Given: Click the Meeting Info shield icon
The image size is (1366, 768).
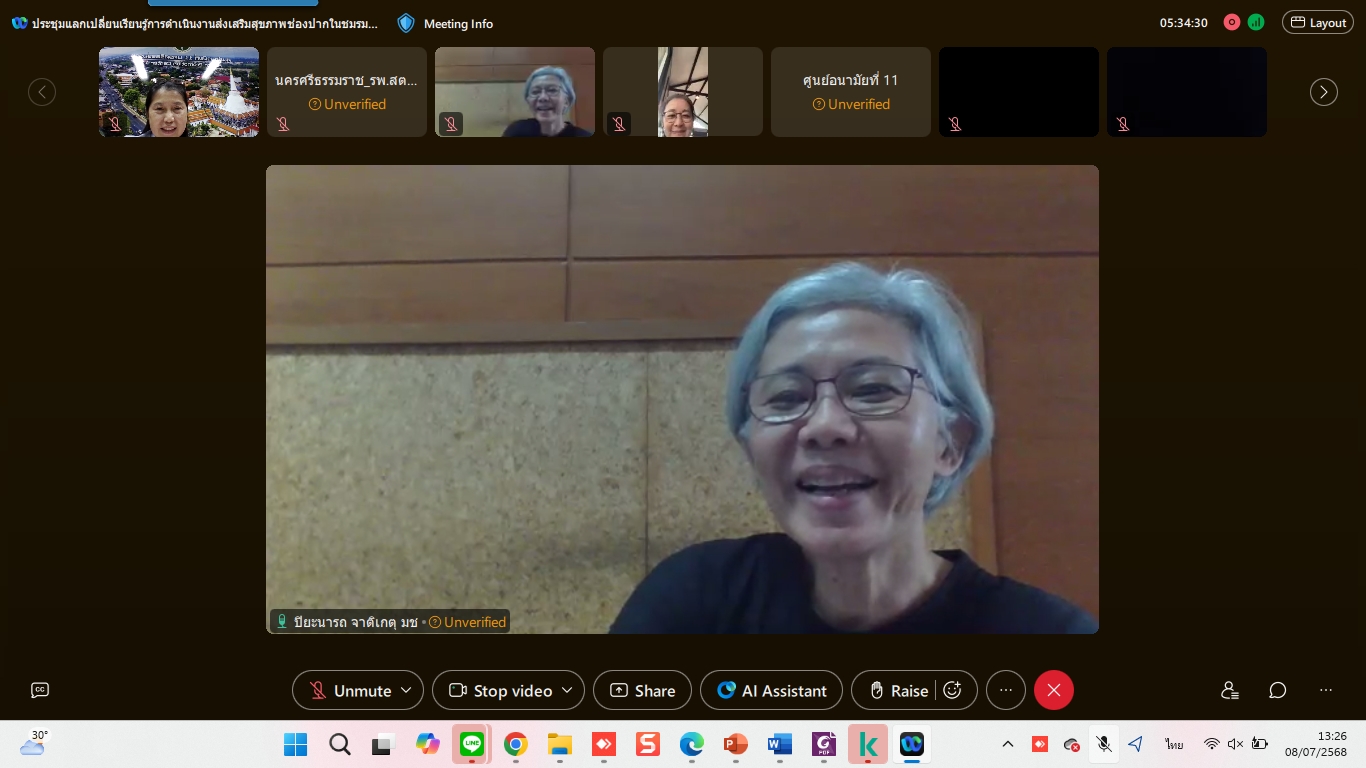Looking at the screenshot, I should pos(406,23).
